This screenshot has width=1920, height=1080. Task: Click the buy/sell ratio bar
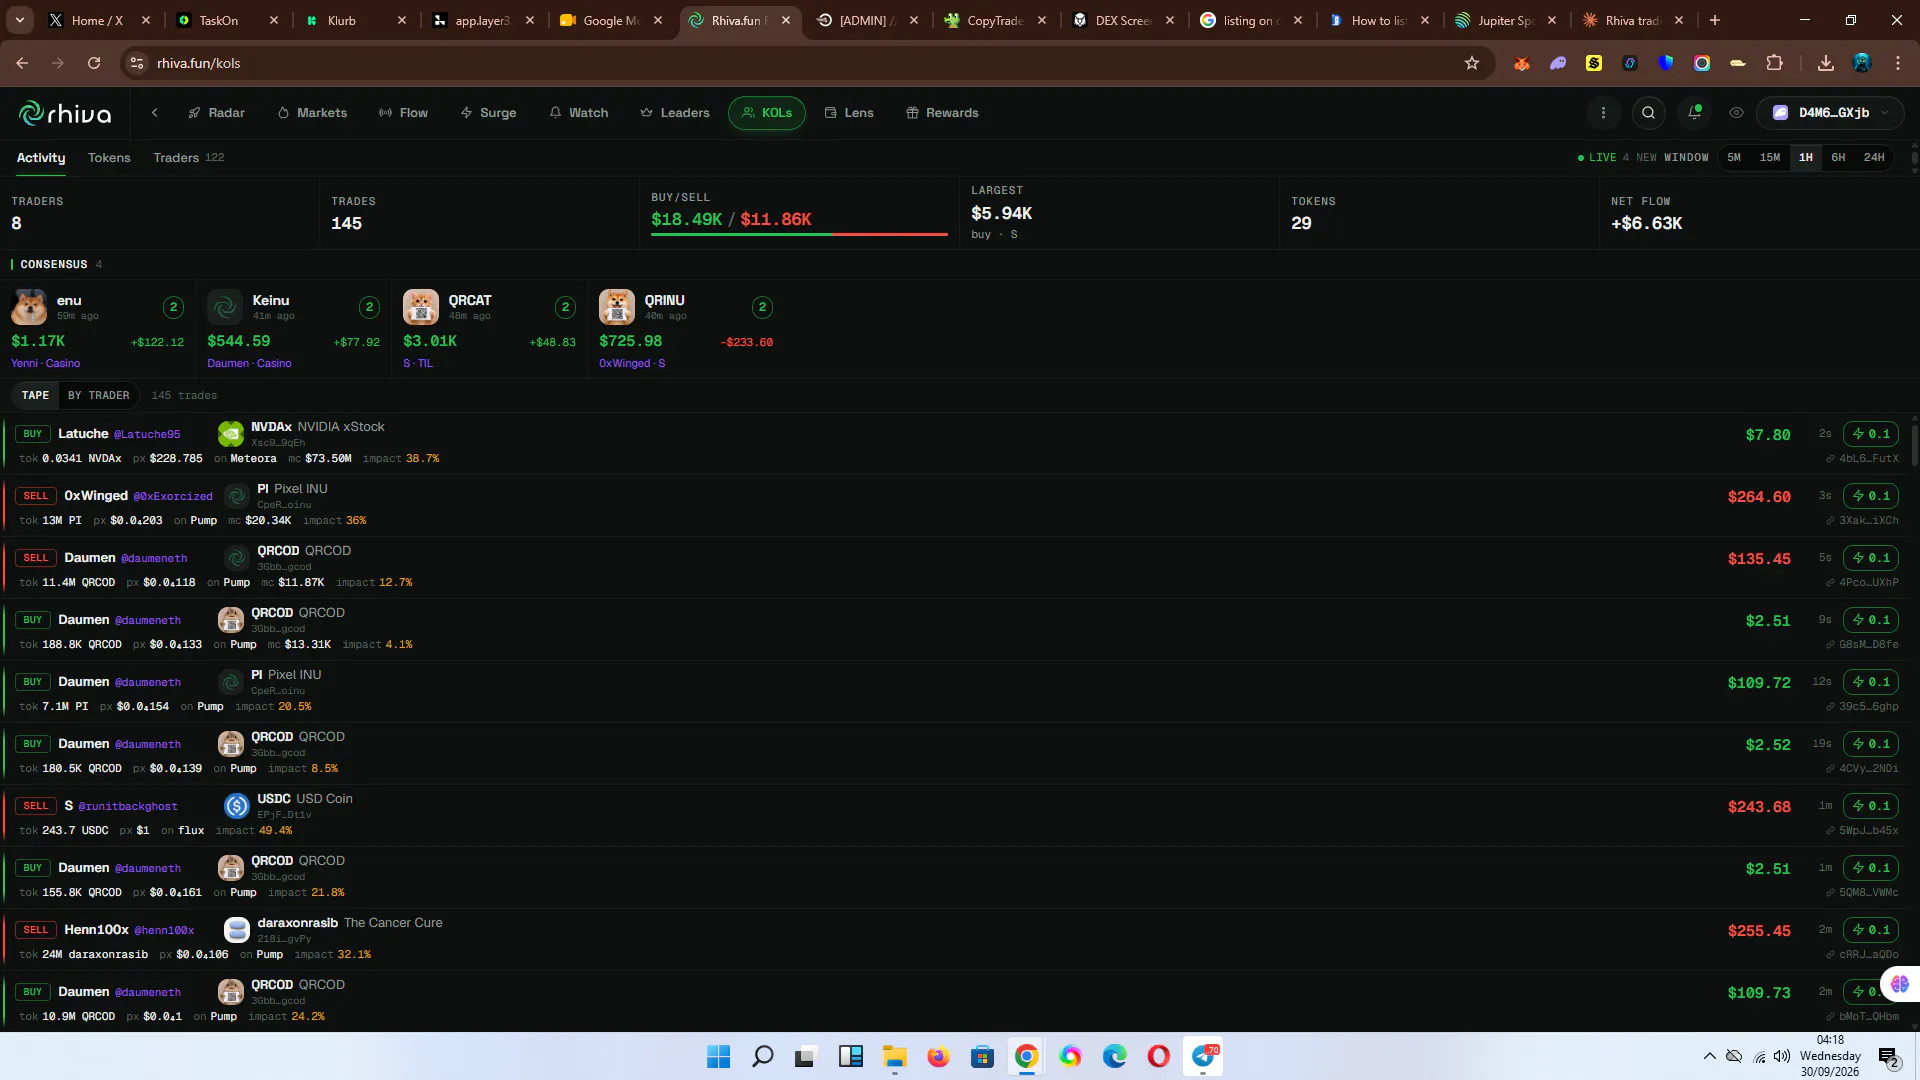tap(799, 234)
